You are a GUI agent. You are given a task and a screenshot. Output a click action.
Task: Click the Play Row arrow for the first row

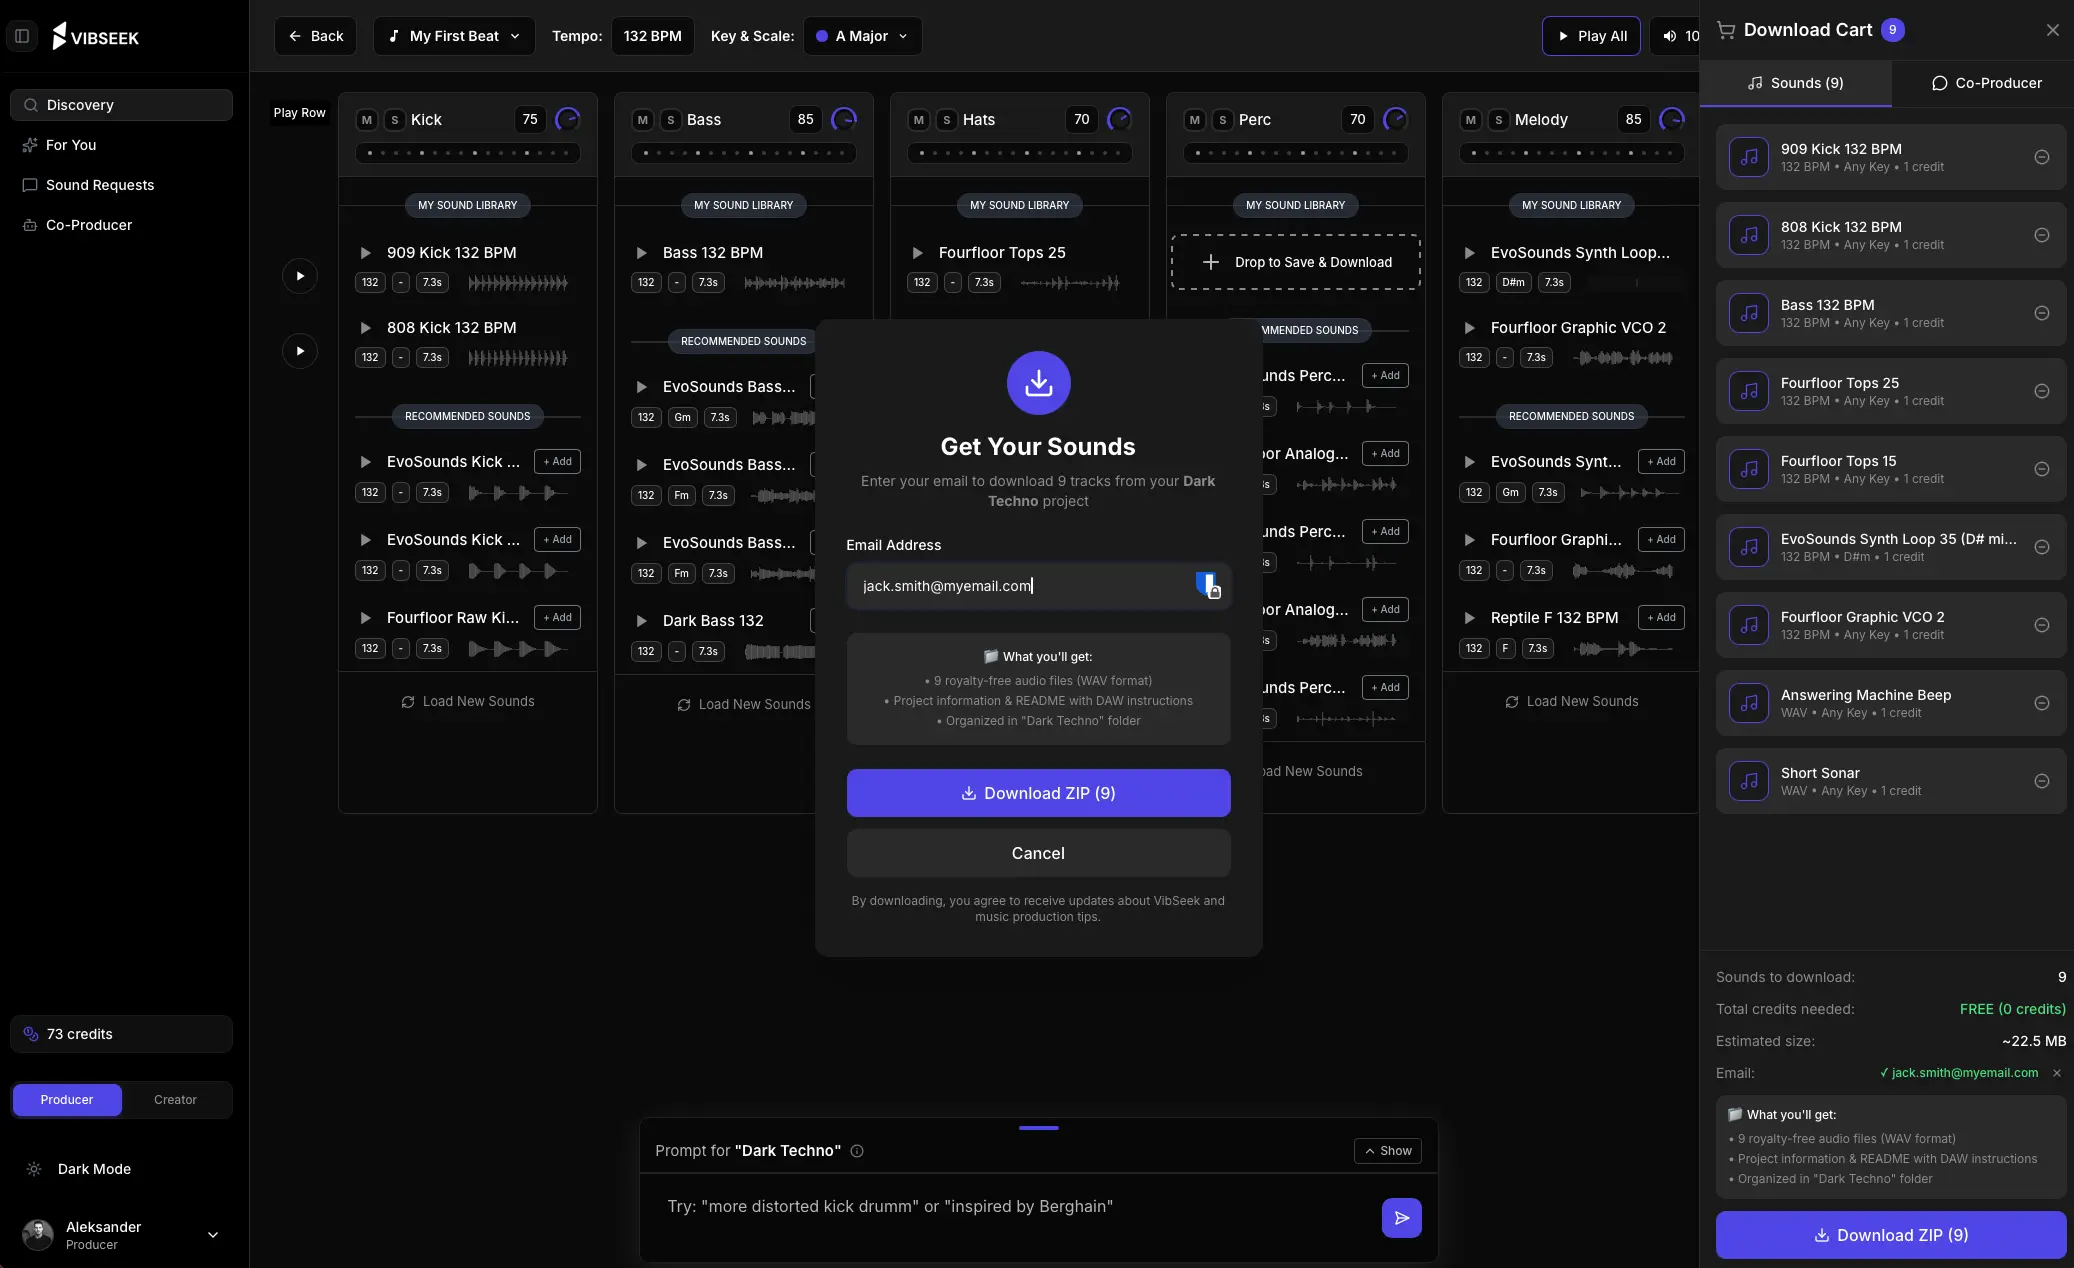coord(299,275)
